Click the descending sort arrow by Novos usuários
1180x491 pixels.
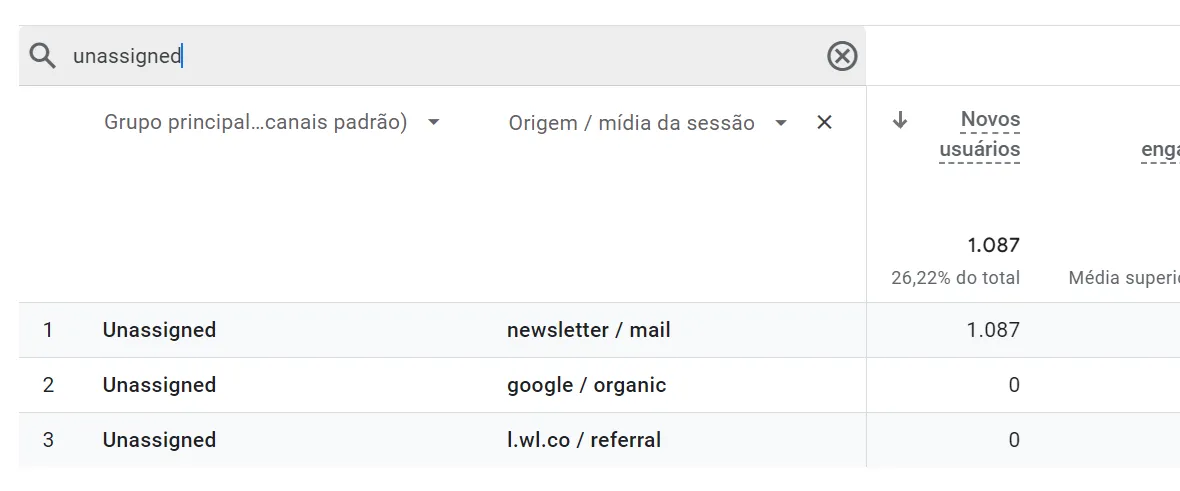click(x=900, y=120)
